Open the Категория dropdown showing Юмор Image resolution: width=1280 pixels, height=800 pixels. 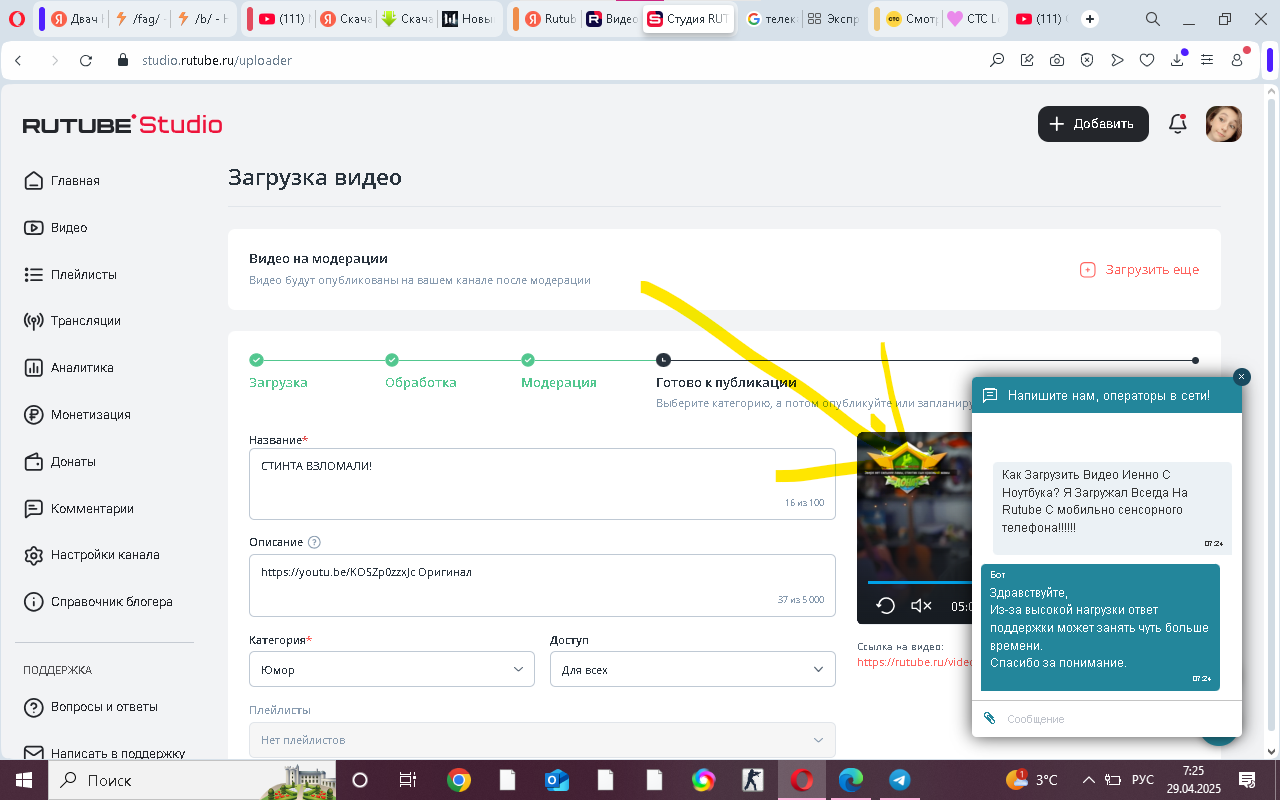coord(392,670)
